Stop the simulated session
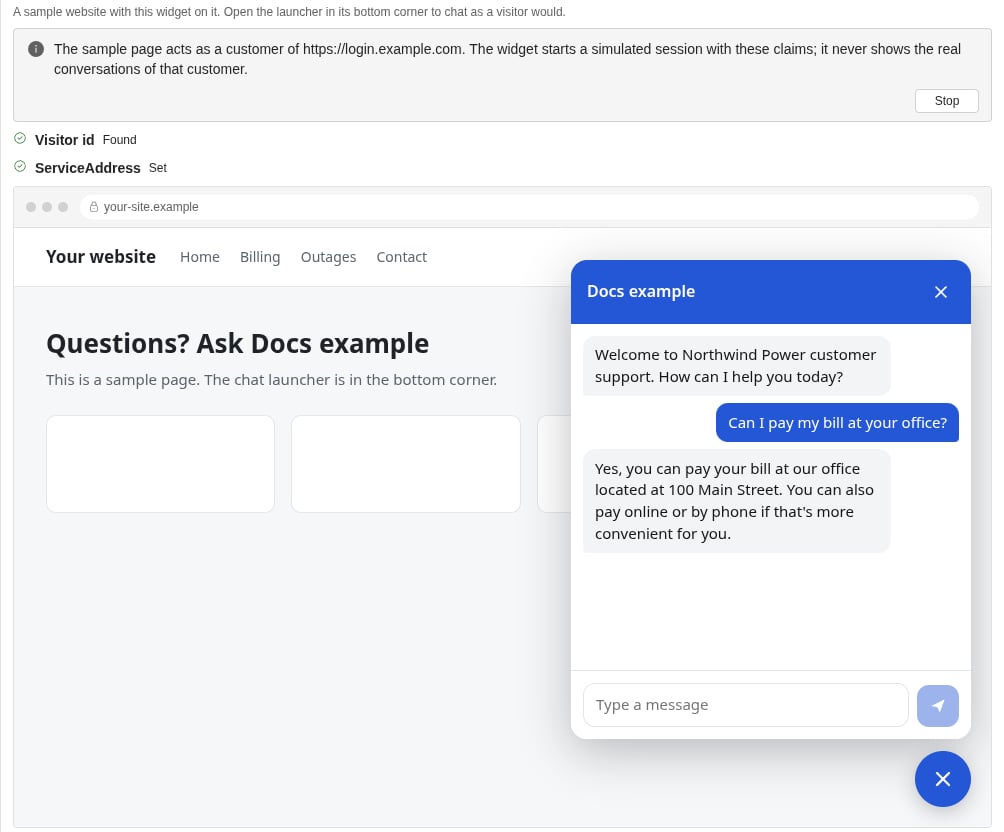This screenshot has height=832, width=1004. (946, 101)
